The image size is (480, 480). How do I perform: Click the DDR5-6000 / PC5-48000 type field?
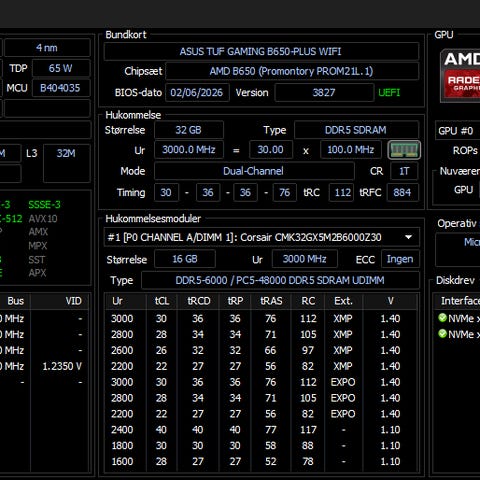[x=280, y=280]
